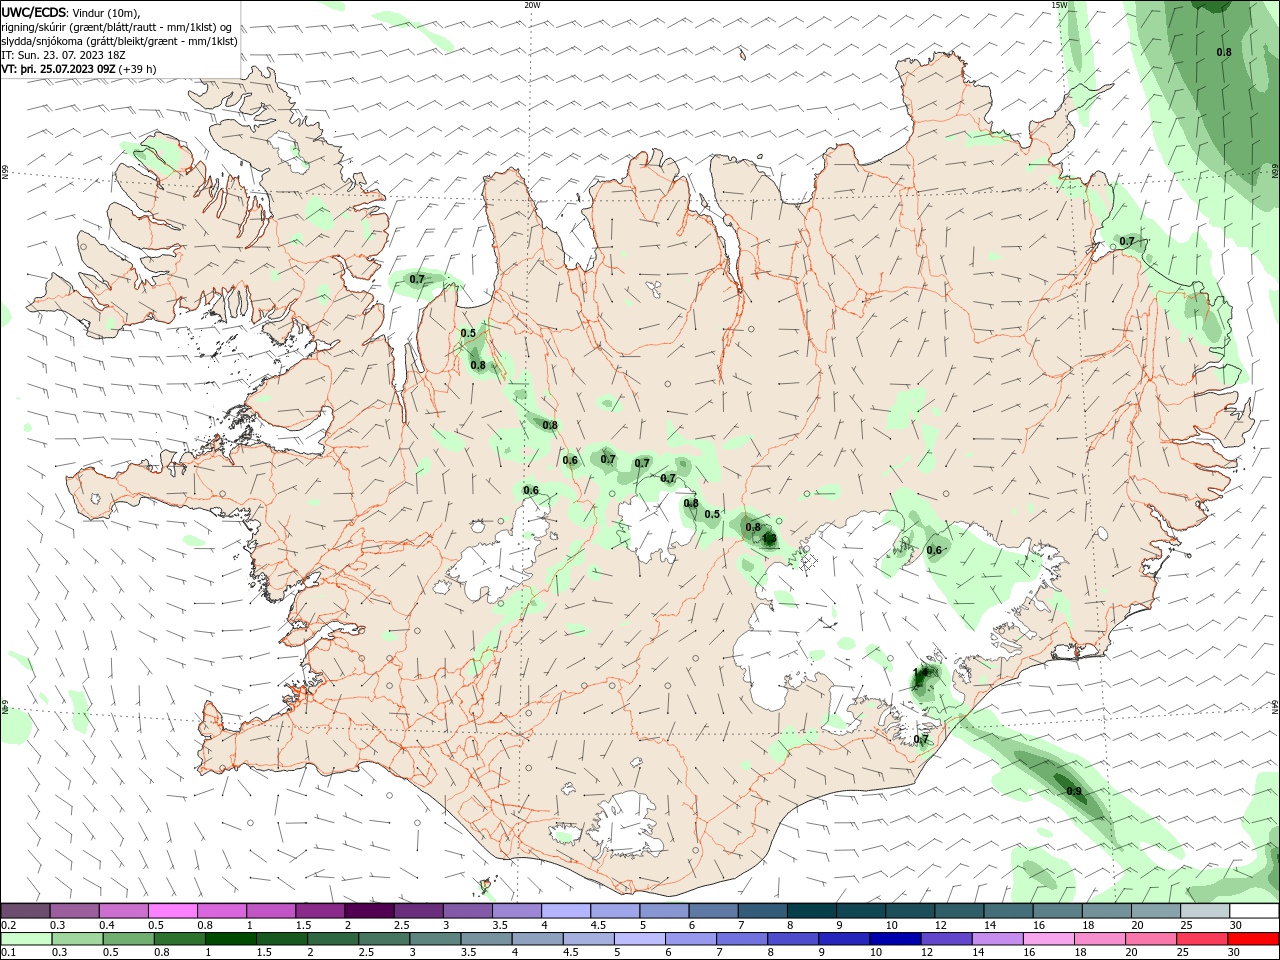The width and height of the screenshot is (1280, 960).
Task: Pick the white upper-legend swatch after 30
Action: click(x=1254, y=911)
